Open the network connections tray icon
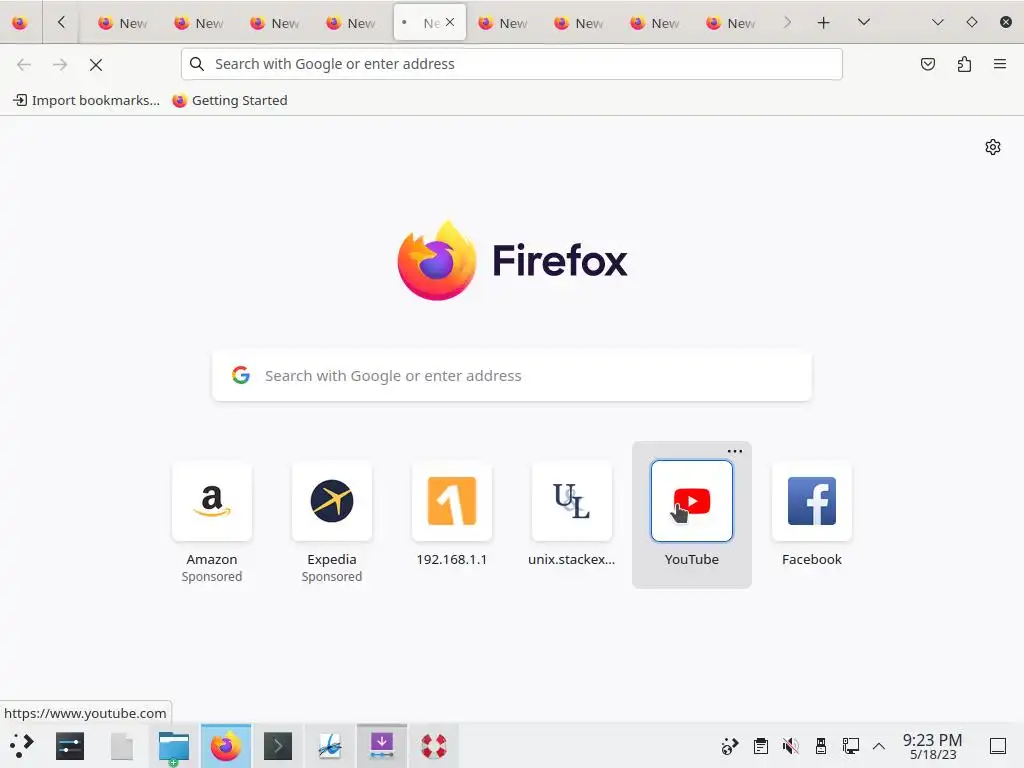Viewport: 1024px width, 768px height. (x=850, y=746)
